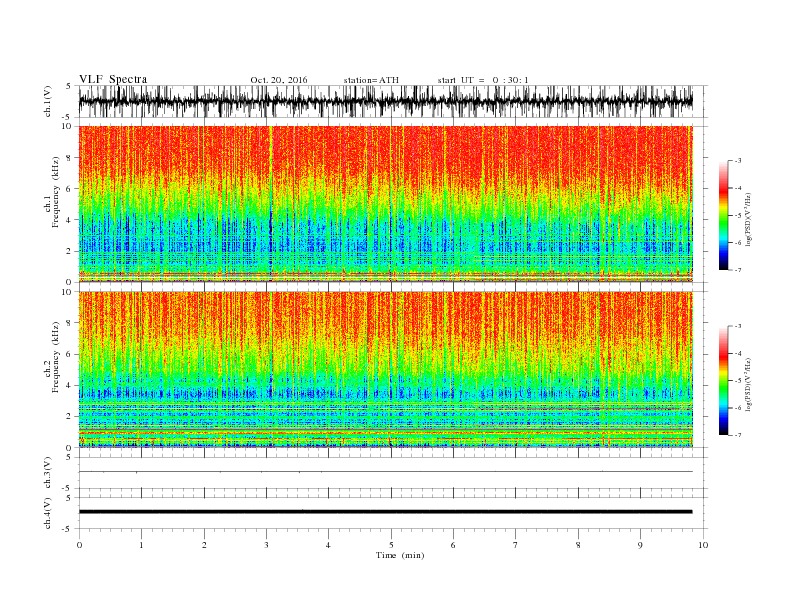Screen dimensions: 792x612
Task: Click the "6" kHz tick of ch.1 spectrogram
Action: point(69,188)
